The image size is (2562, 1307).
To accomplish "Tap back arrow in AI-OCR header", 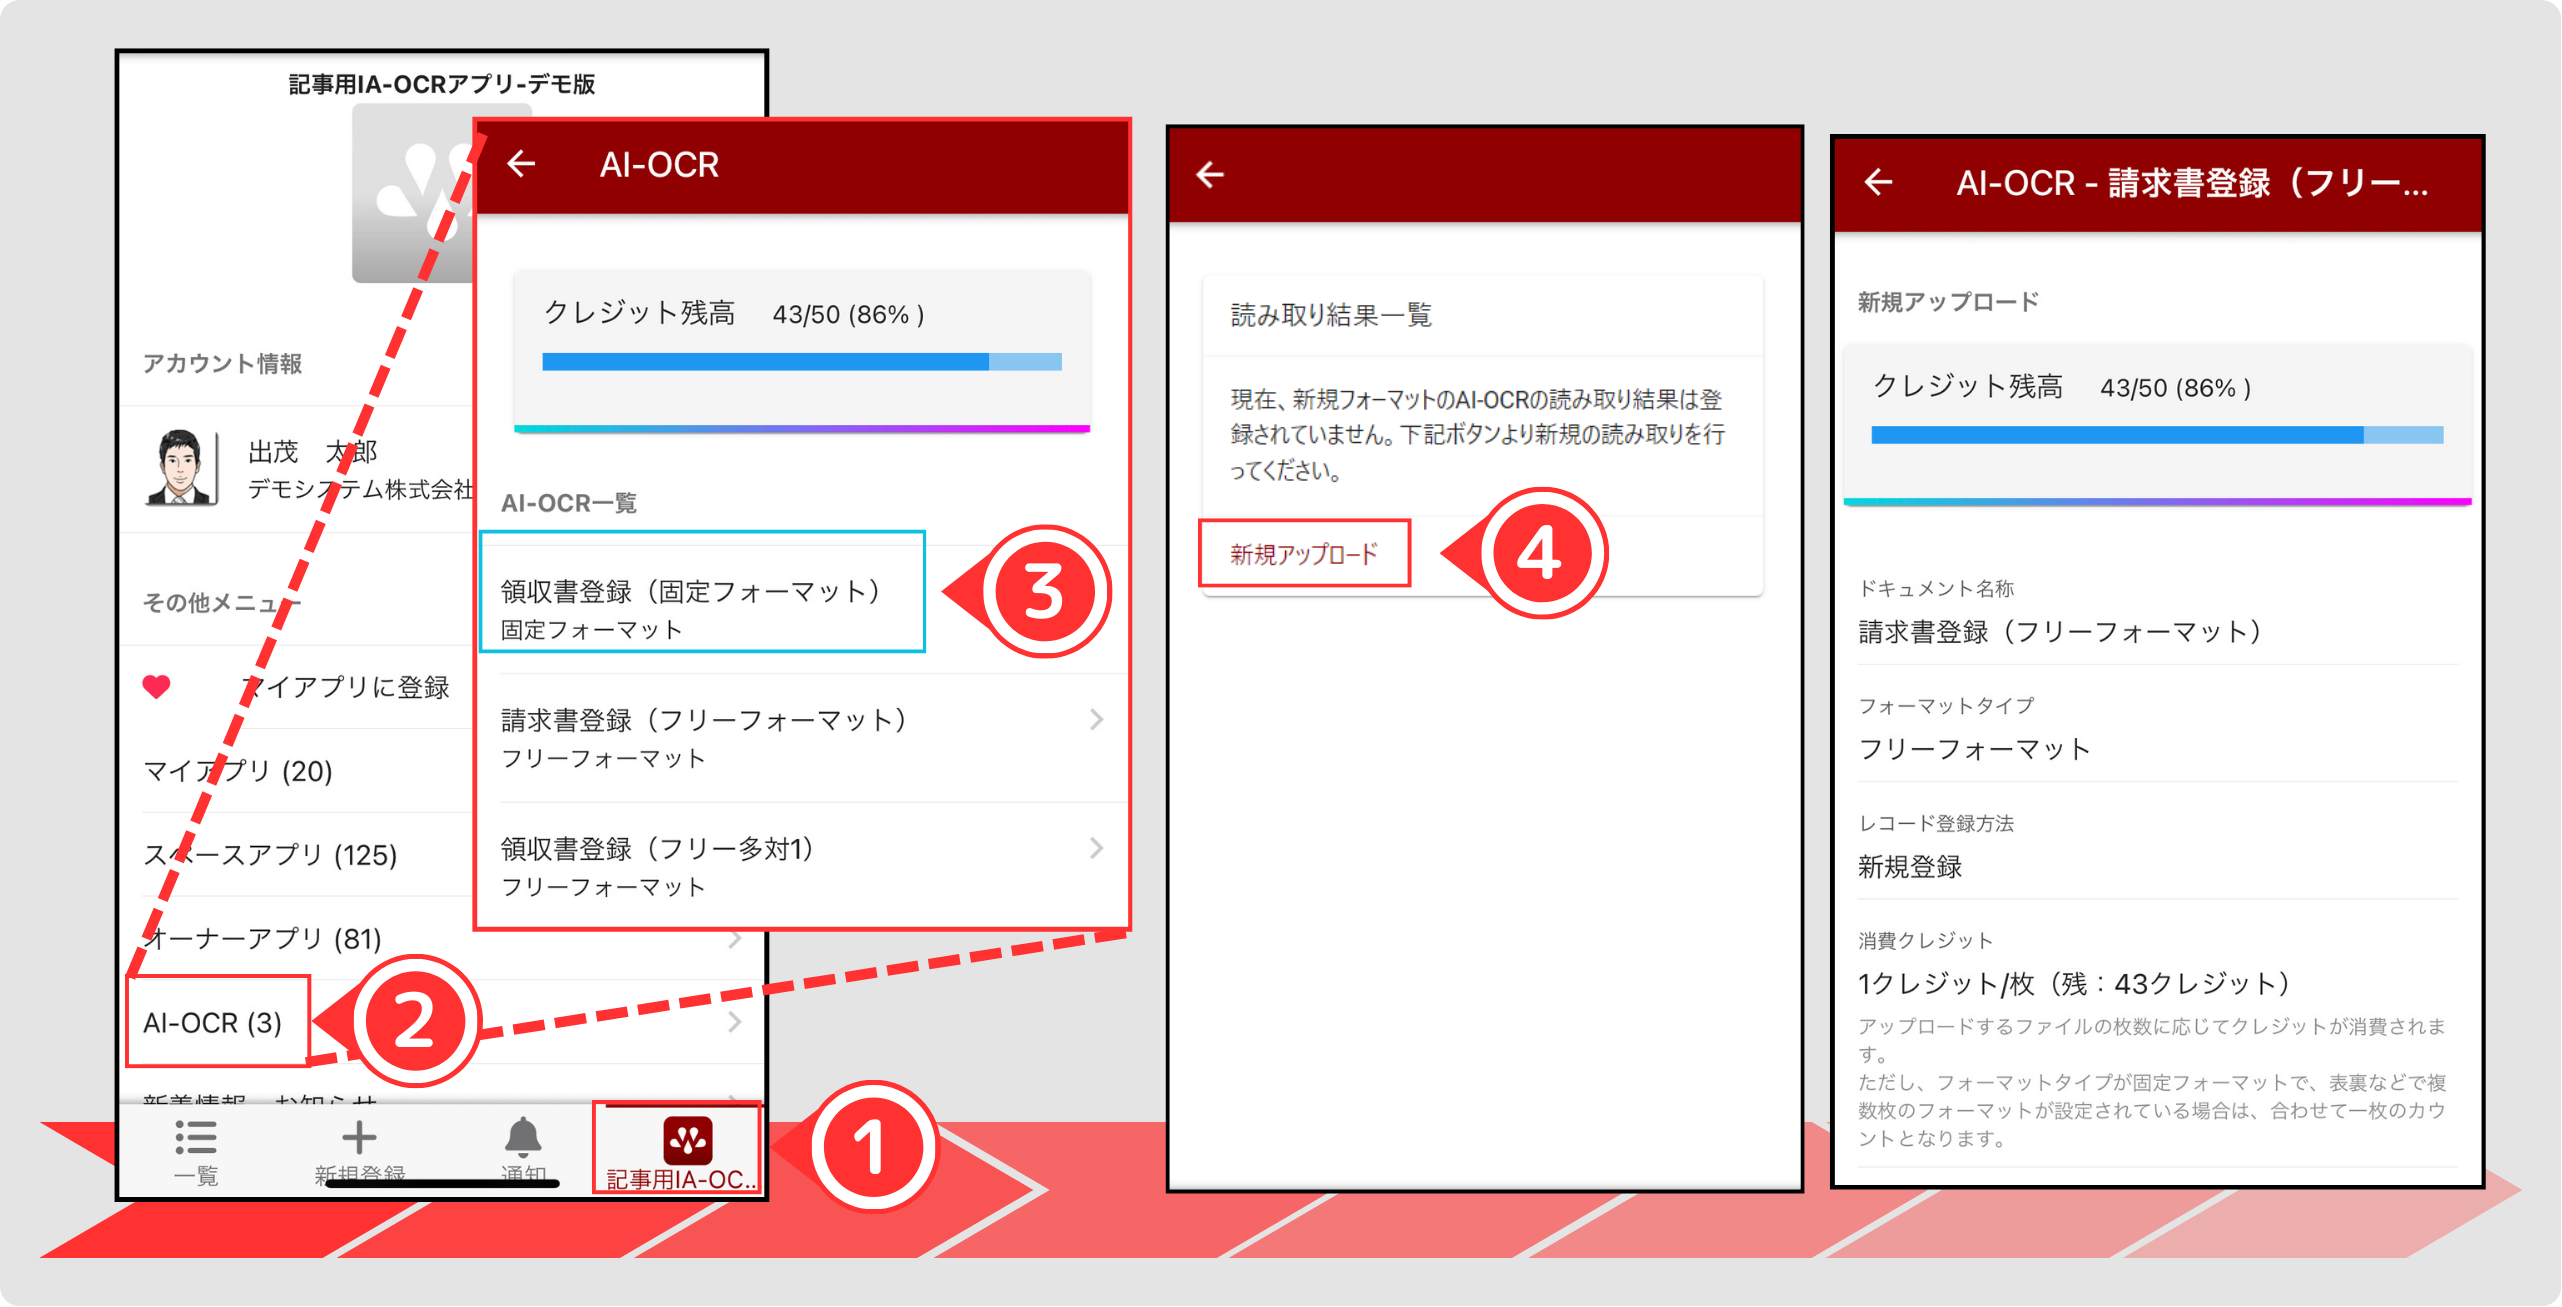I will click(x=521, y=163).
